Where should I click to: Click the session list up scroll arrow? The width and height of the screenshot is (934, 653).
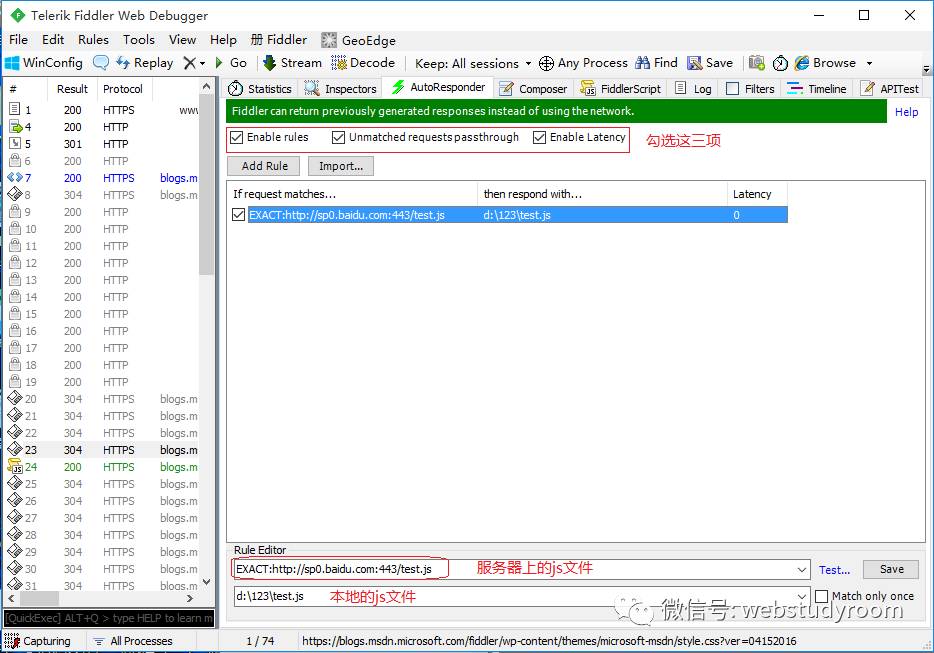pyautogui.click(x=206, y=86)
